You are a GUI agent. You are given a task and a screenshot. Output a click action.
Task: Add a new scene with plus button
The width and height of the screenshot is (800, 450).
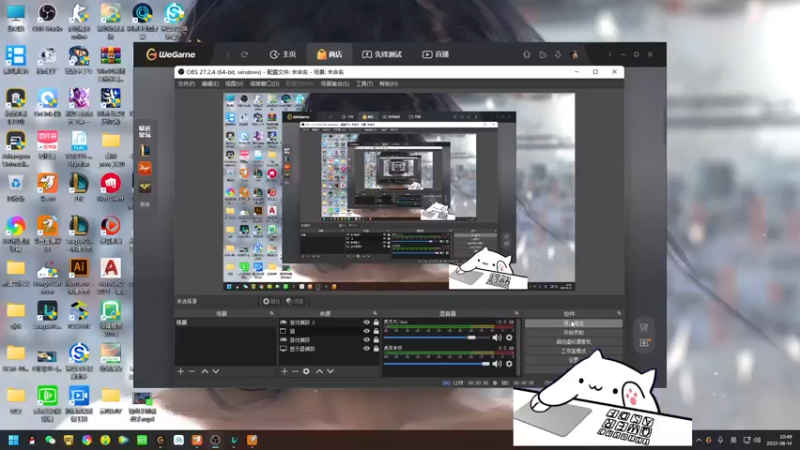181,371
